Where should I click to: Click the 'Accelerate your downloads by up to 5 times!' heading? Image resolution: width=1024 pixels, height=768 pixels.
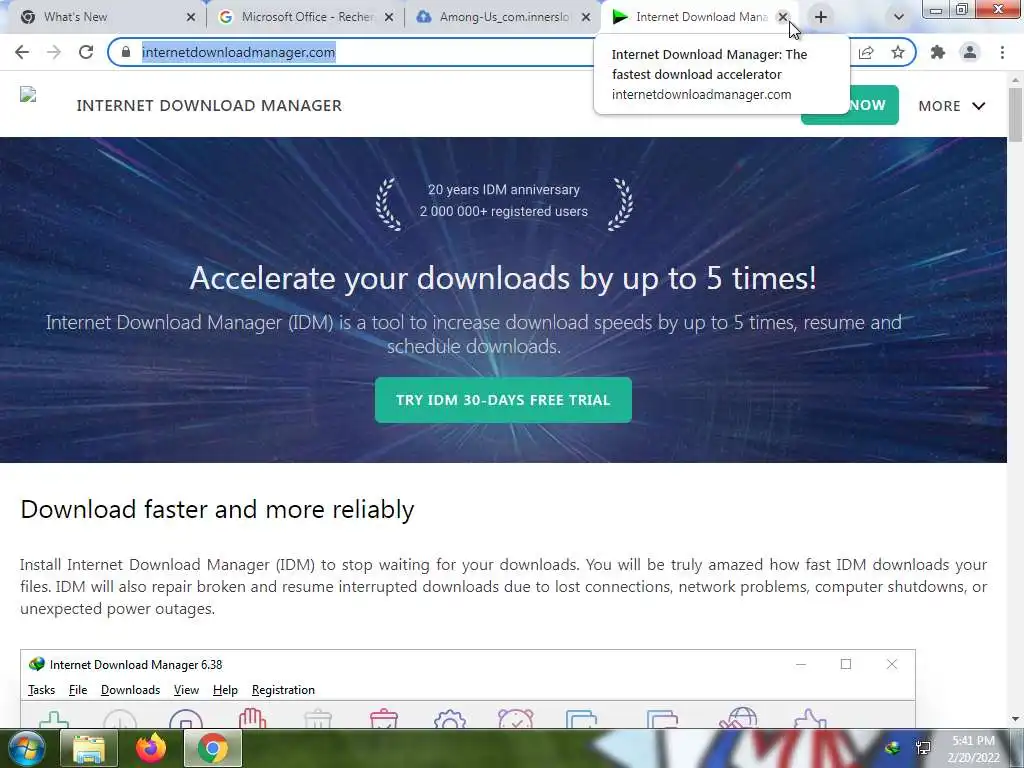[x=503, y=278]
